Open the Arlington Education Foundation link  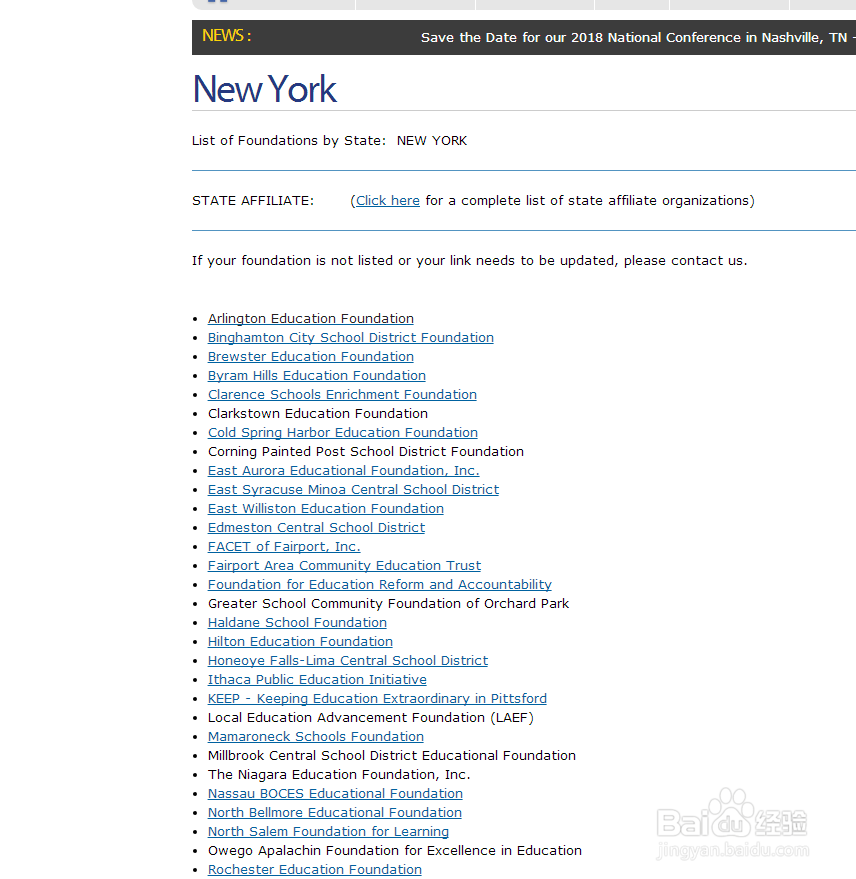coord(311,318)
